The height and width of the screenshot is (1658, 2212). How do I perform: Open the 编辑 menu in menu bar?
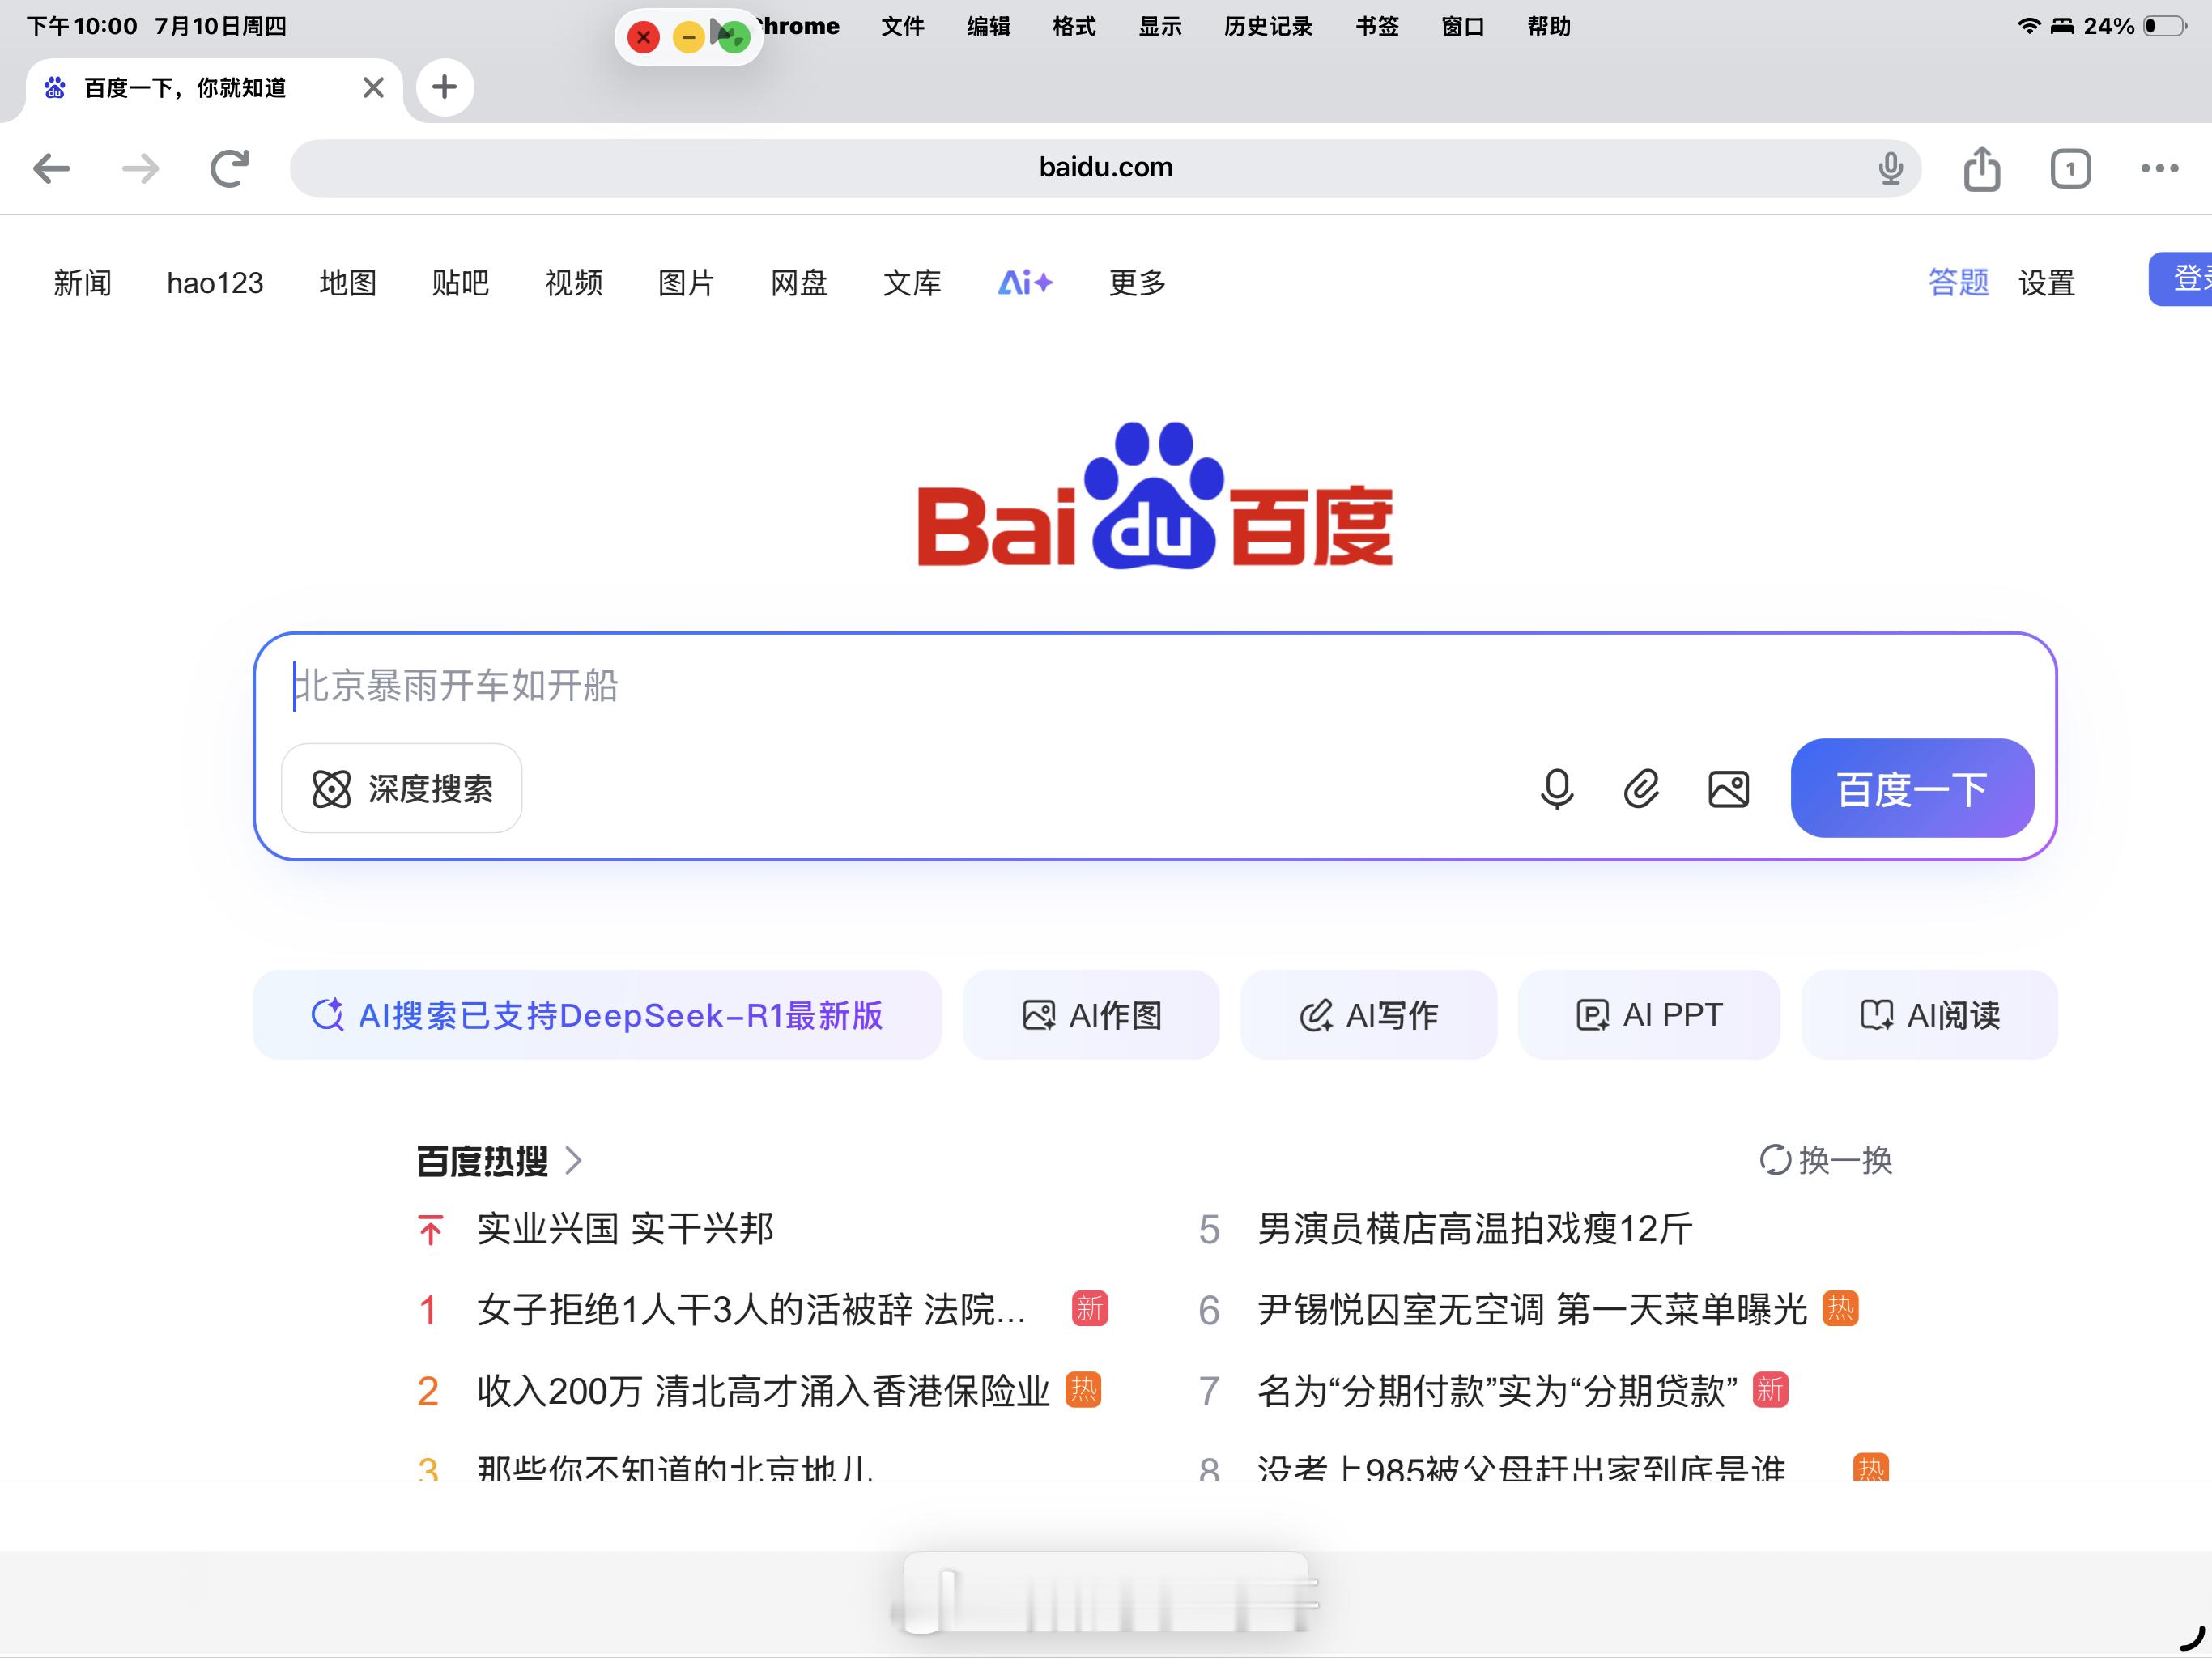[x=988, y=27]
